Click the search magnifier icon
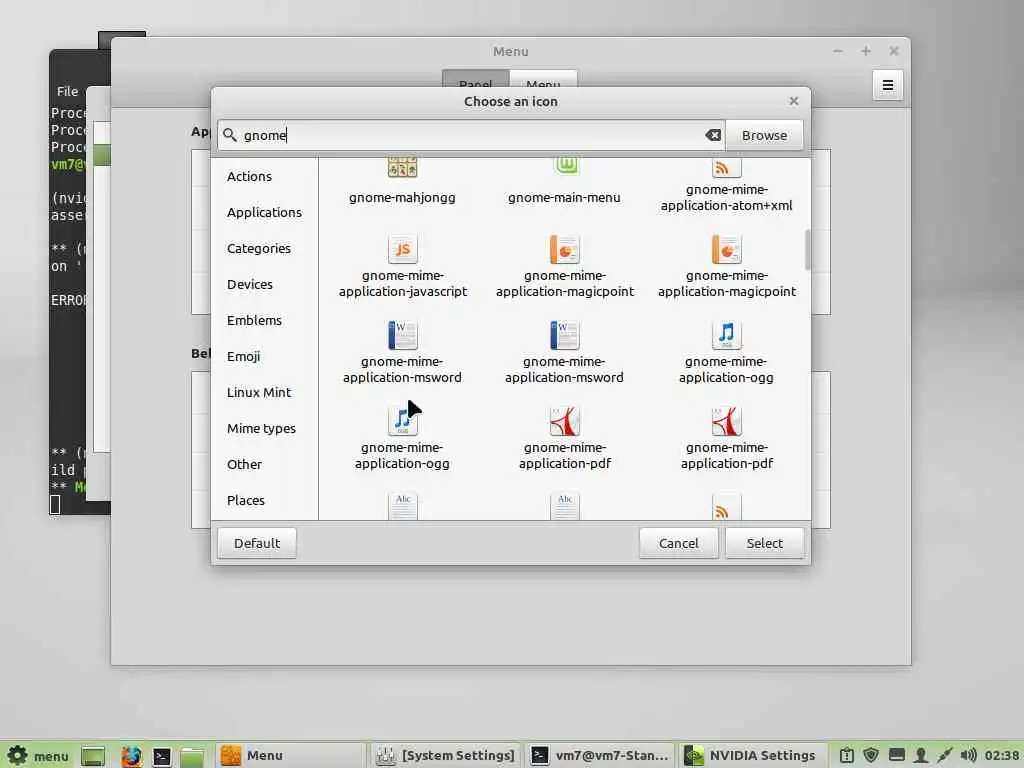This screenshot has width=1024, height=768. click(x=230, y=135)
